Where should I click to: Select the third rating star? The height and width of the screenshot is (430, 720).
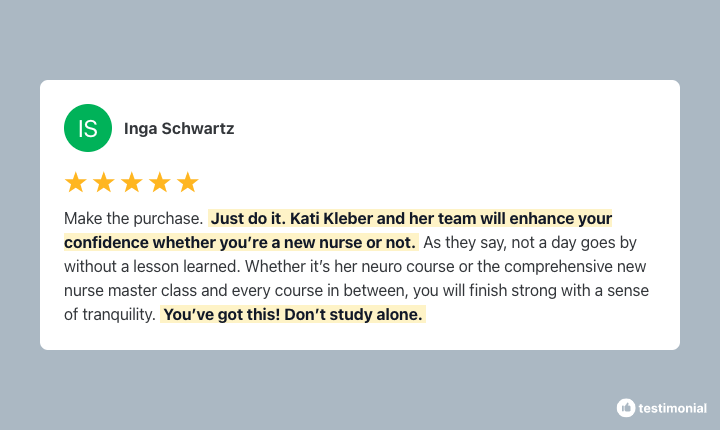(x=132, y=182)
